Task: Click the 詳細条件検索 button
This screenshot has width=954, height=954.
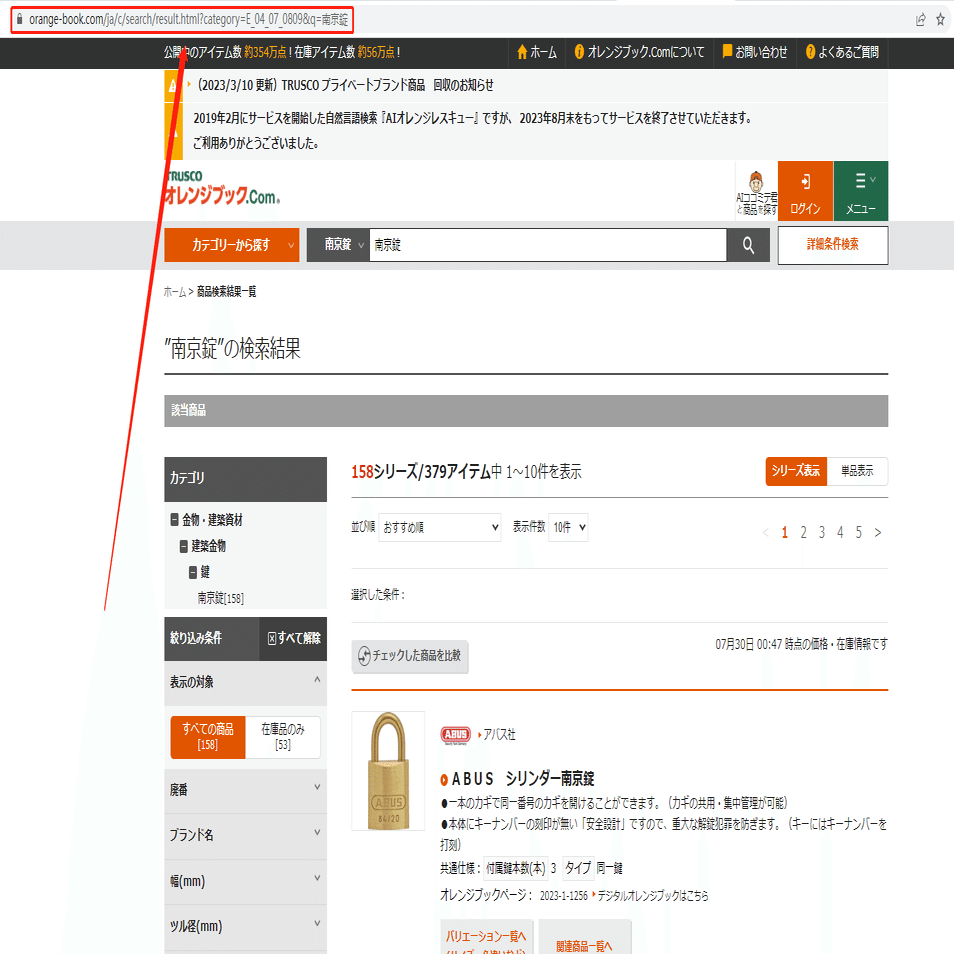Action: (833, 245)
